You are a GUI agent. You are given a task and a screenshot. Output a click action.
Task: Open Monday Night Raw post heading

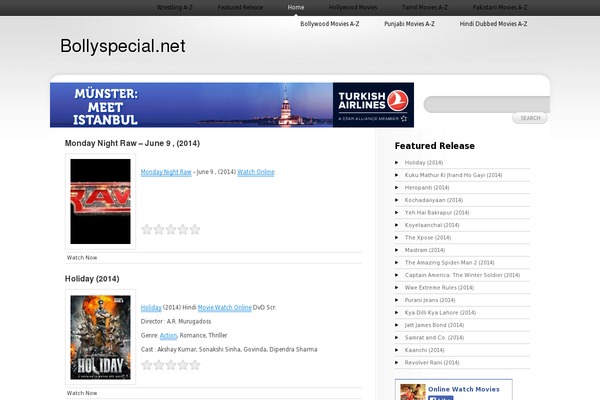pos(132,143)
